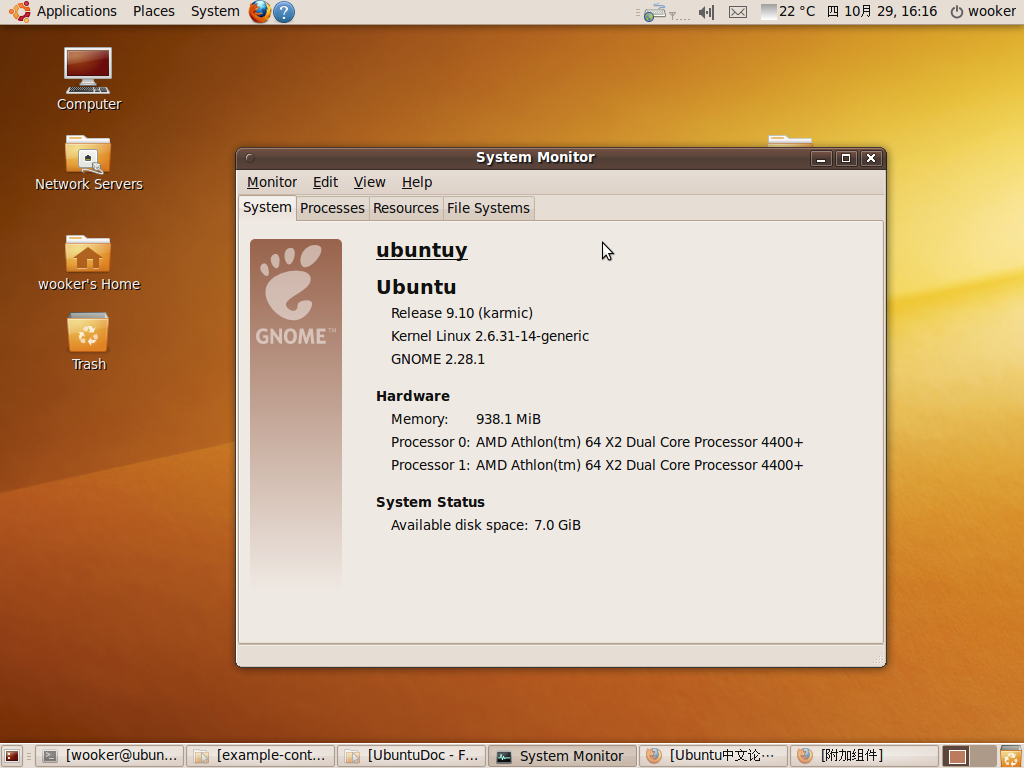Select the System tab
The width and height of the screenshot is (1024, 768).
point(267,208)
